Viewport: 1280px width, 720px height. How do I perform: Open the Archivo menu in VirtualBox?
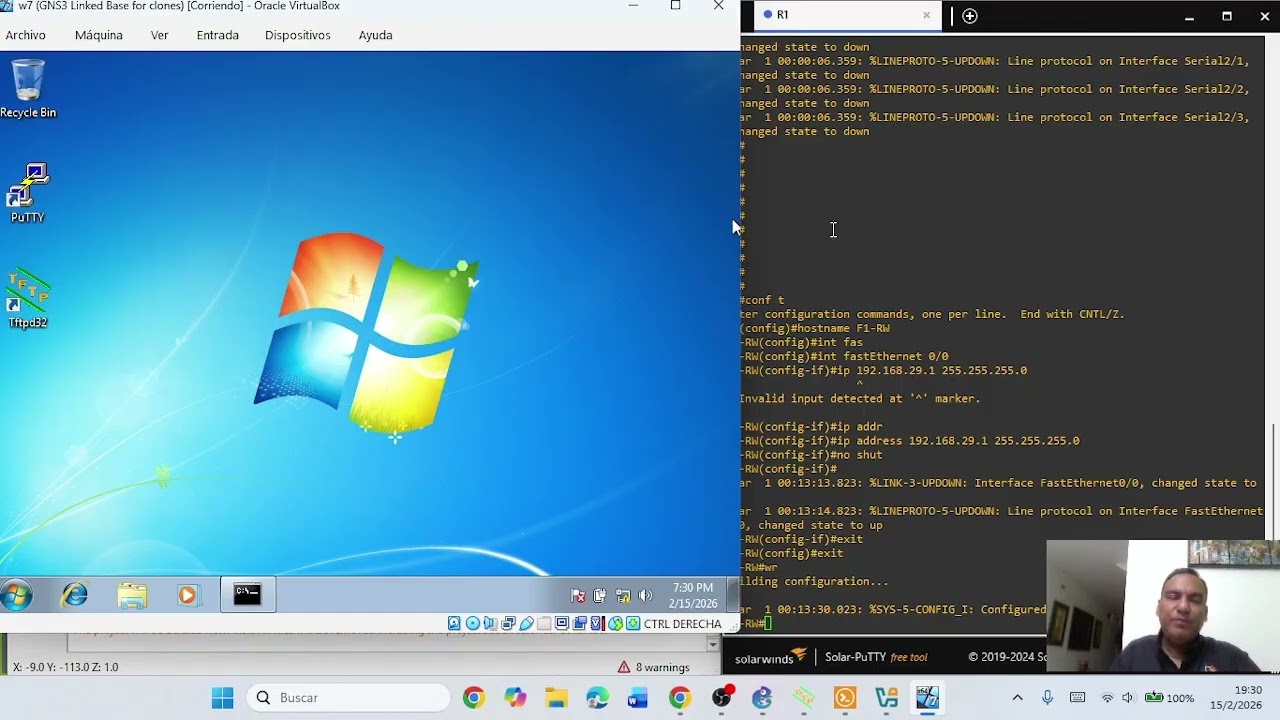click(26, 35)
